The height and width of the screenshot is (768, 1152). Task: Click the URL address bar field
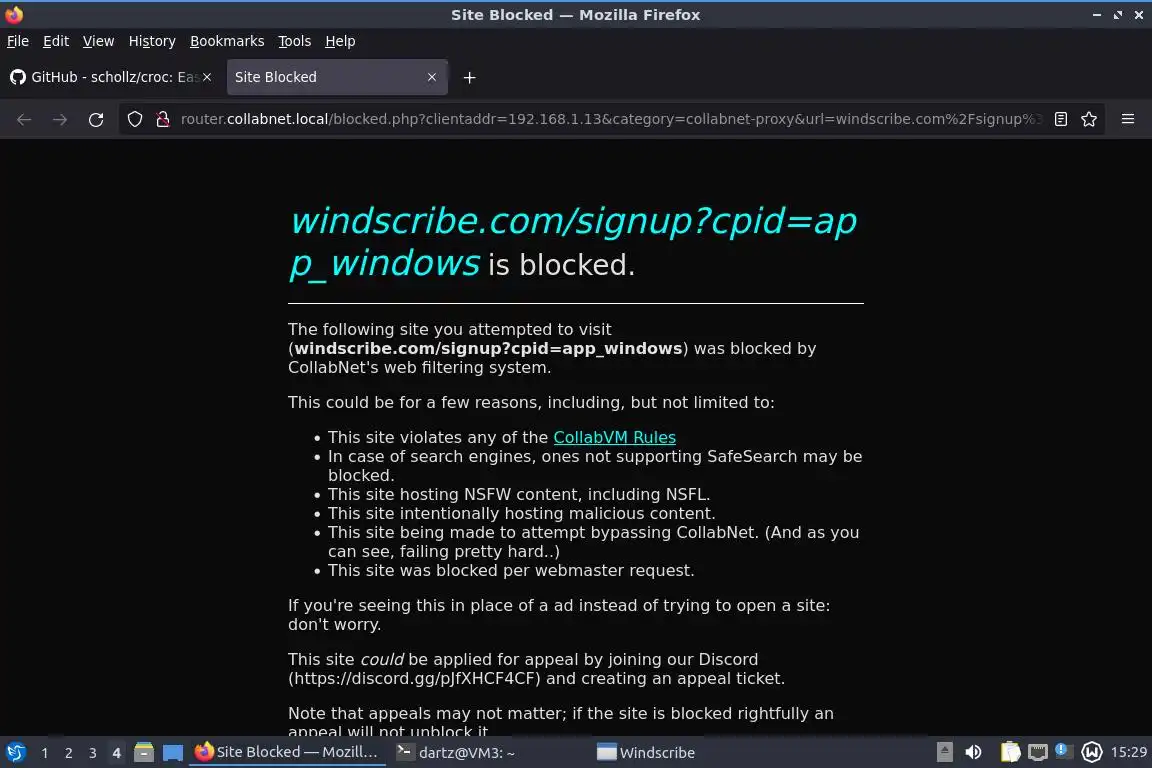(610, 119)
